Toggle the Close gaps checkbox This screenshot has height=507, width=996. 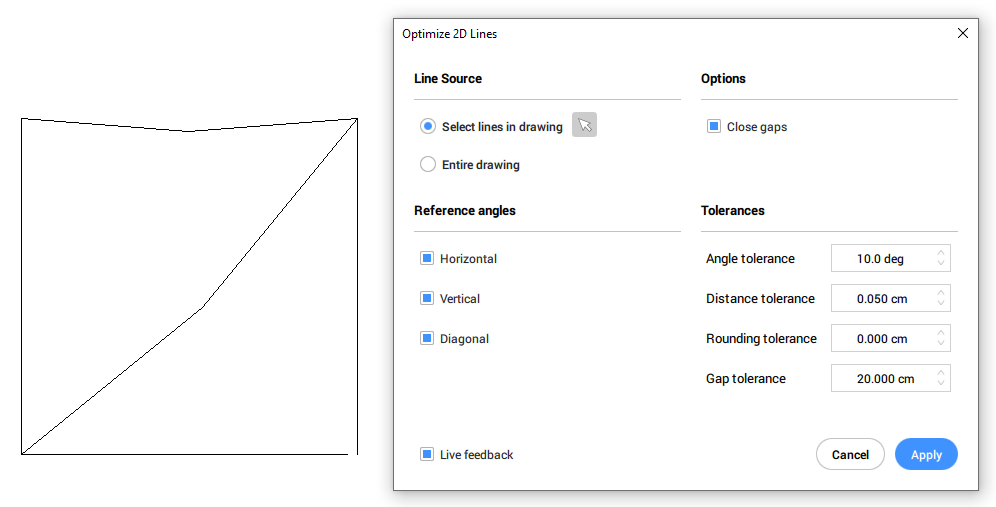[x=714, y=127]
